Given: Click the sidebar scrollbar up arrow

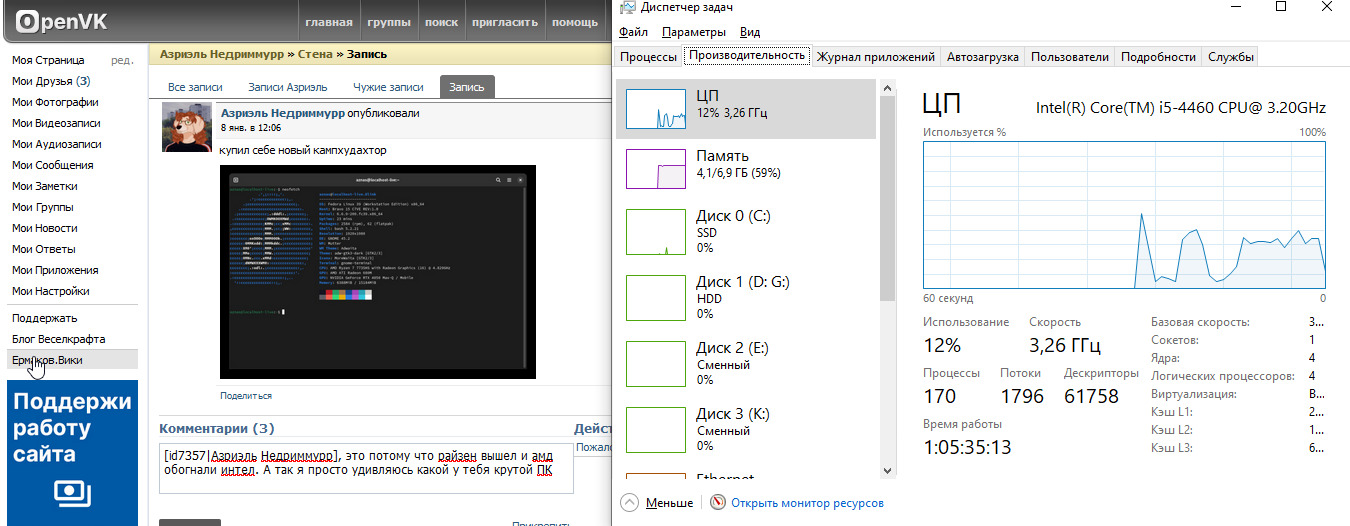Looking at the screenshot, I should pos(887,89).
